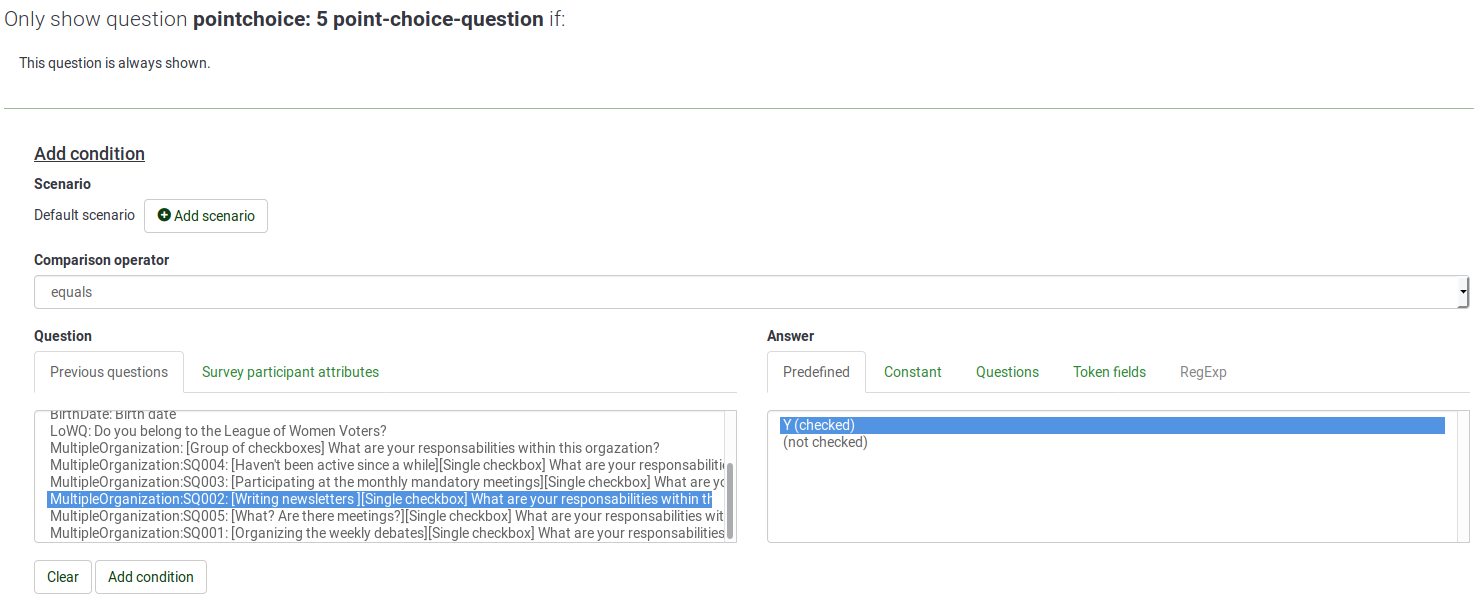
Task: Open the RegExp answer tab
Action: pos(1203,372)
